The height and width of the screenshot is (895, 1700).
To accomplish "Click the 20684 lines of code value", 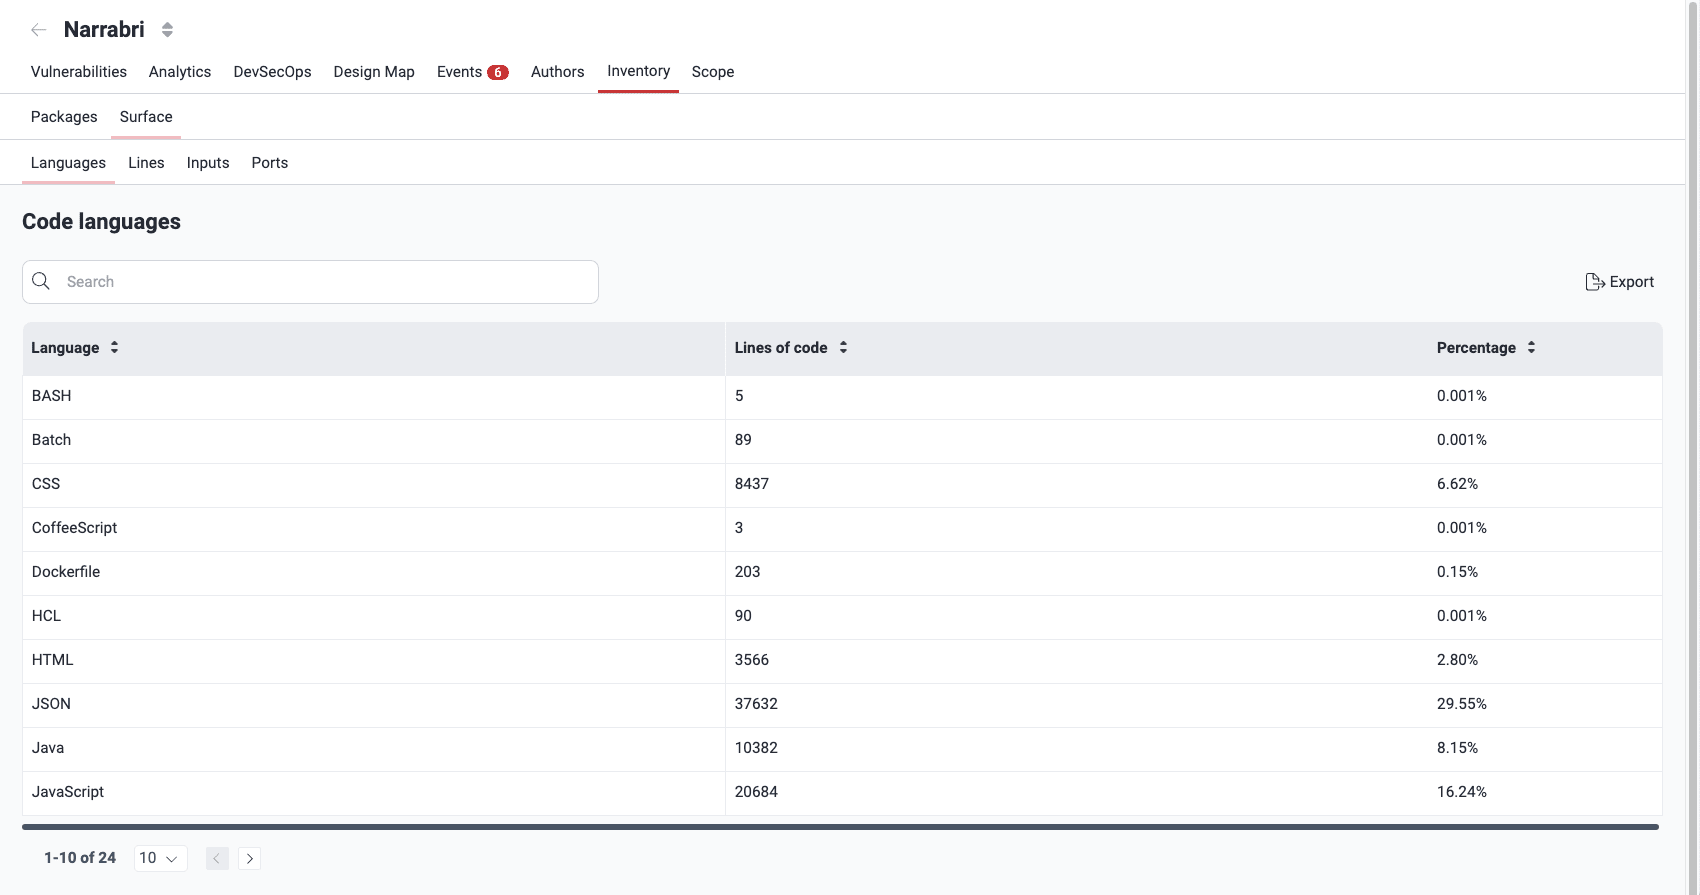I will coord(756,792).
